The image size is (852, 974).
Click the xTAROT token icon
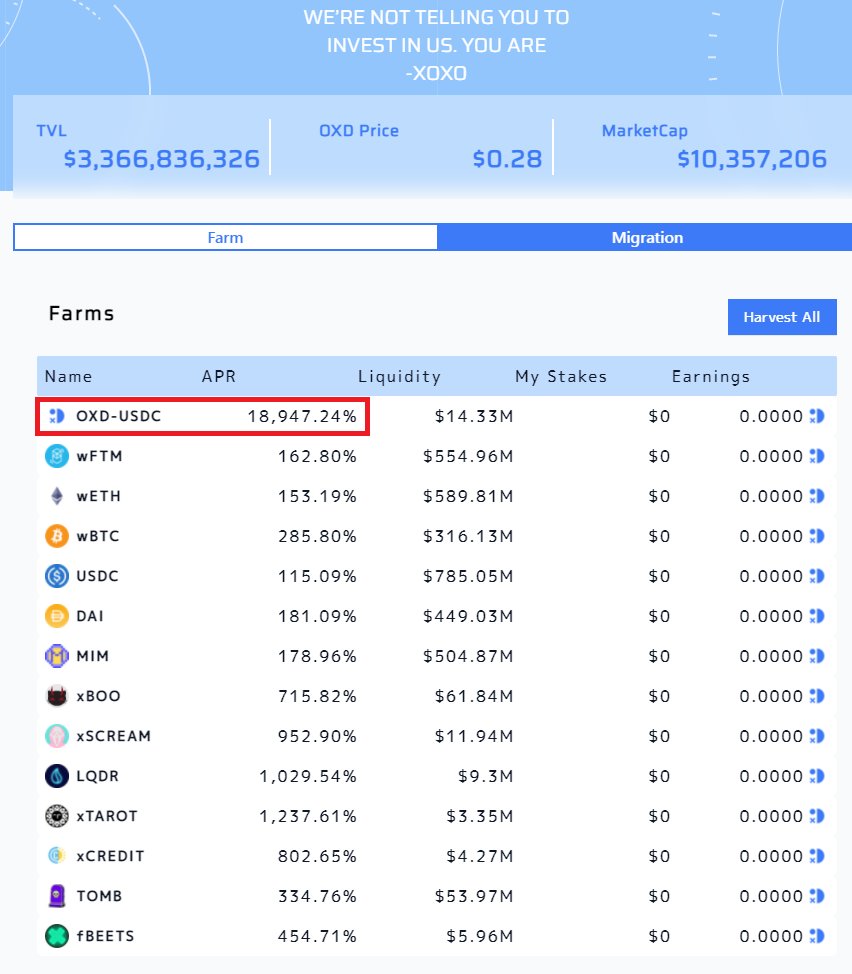click(57, 816)
